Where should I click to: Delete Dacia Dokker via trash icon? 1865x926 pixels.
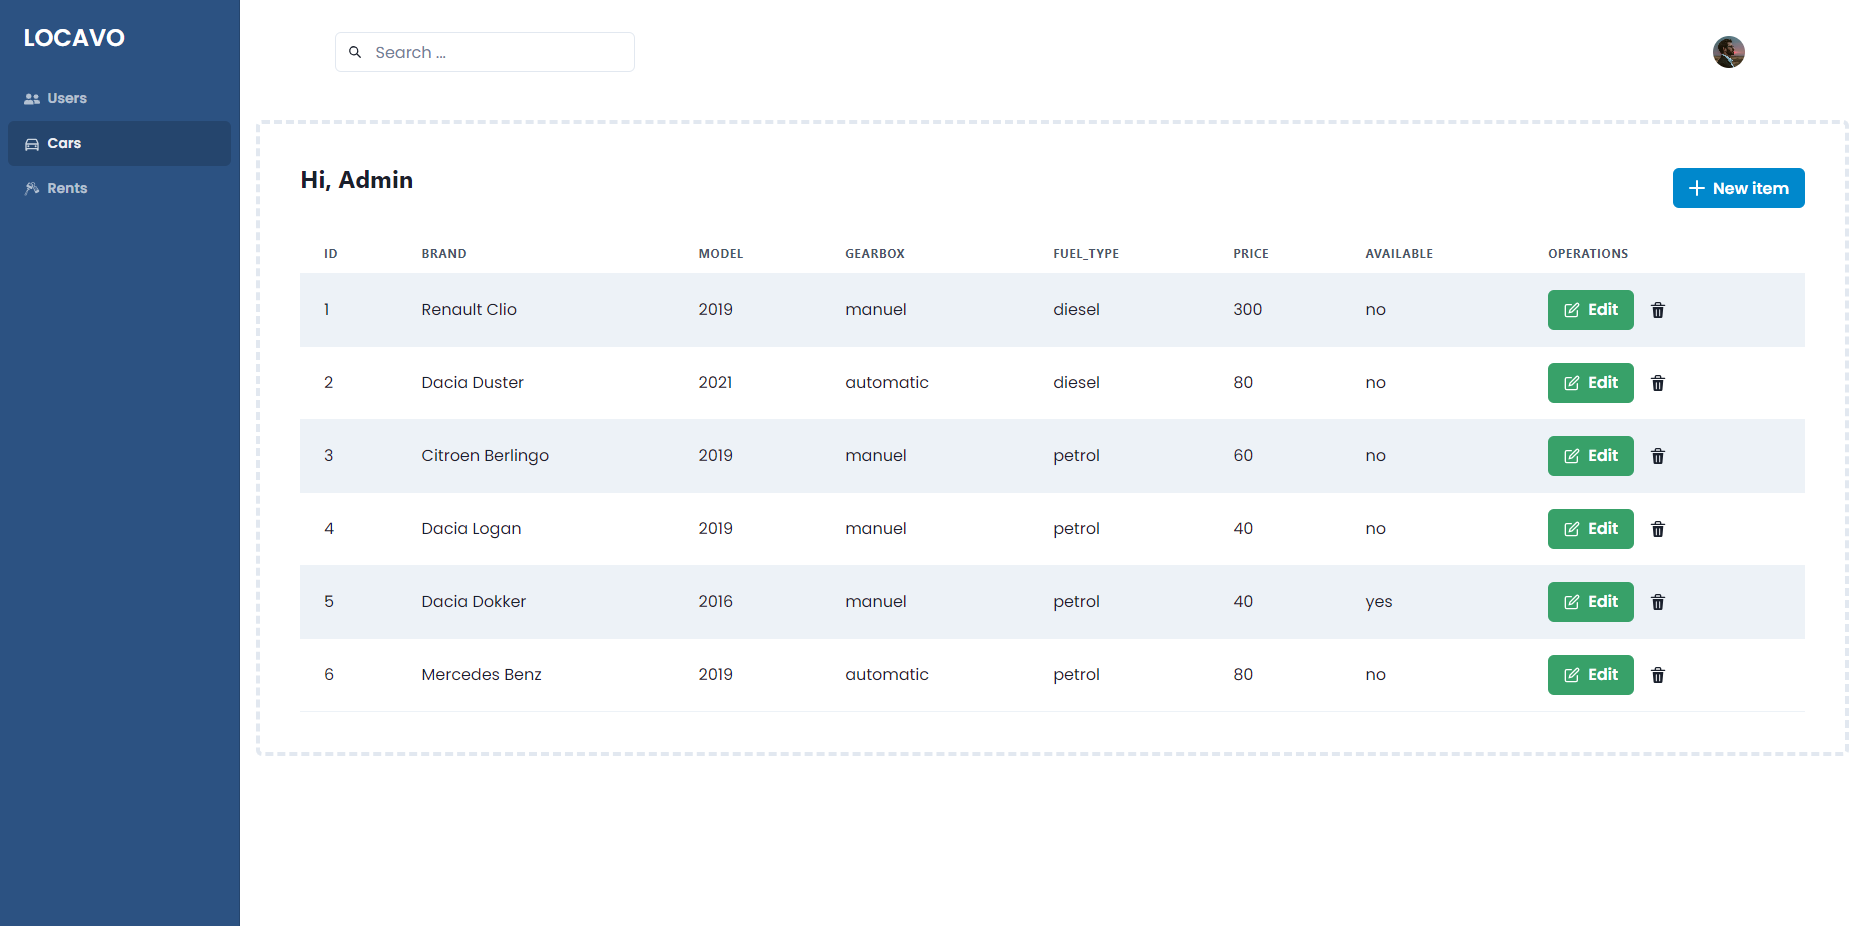pos(1658,602)
